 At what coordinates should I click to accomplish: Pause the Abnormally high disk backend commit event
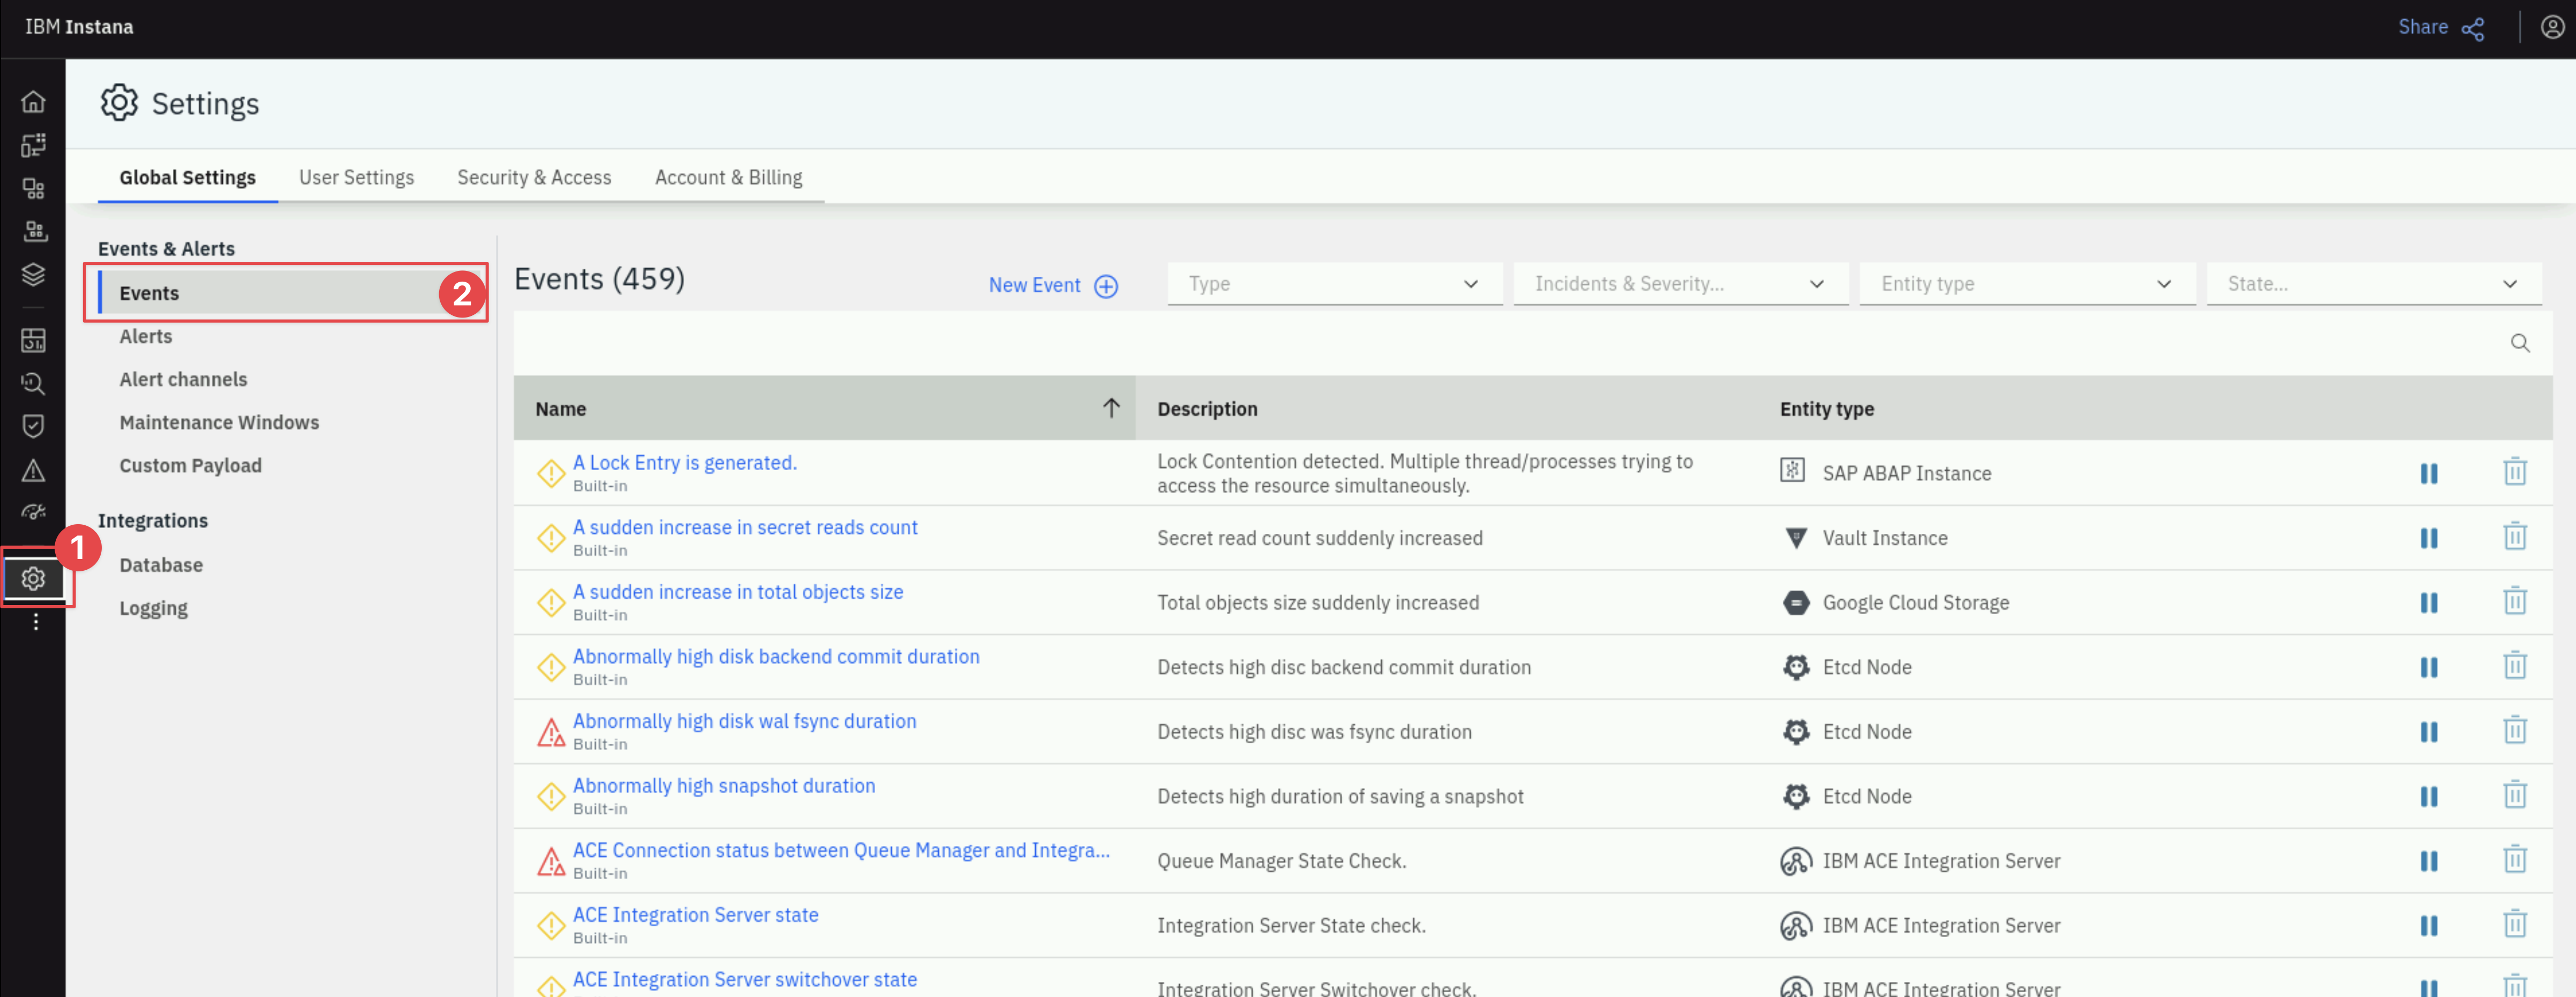(2428, 667)
